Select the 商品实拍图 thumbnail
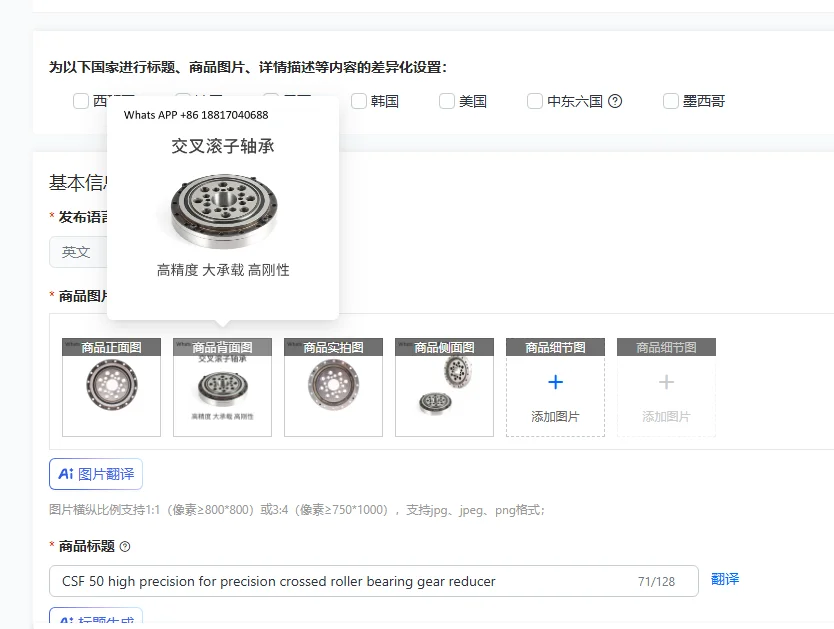Screen dimensions: 834x629 333,387
